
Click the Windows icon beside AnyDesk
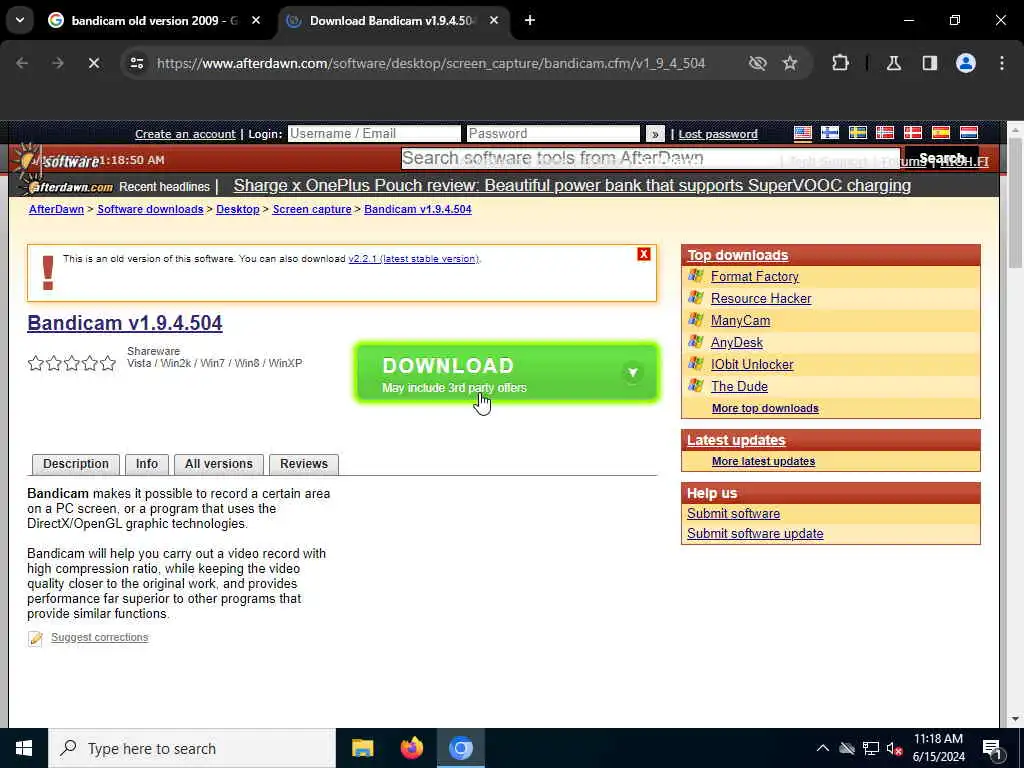coord(696,342)
